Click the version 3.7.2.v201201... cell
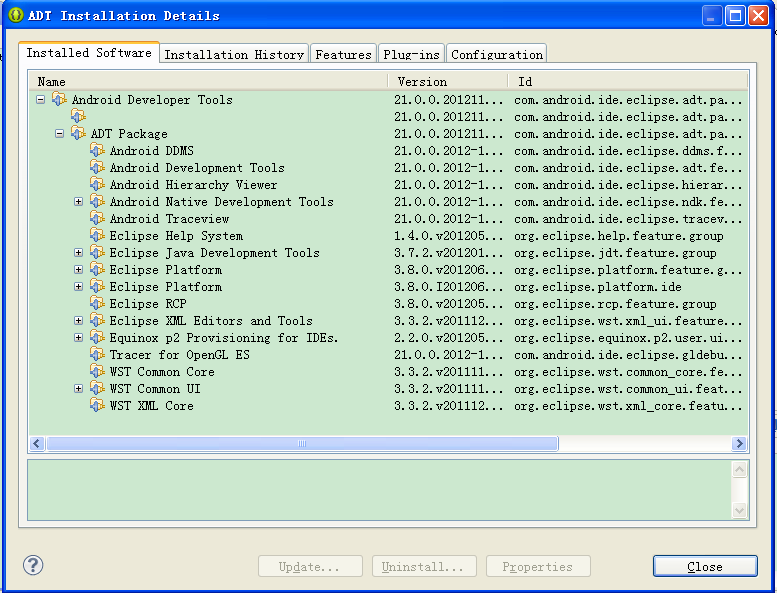The image size is (777, 593). click(x=448, y=253)
